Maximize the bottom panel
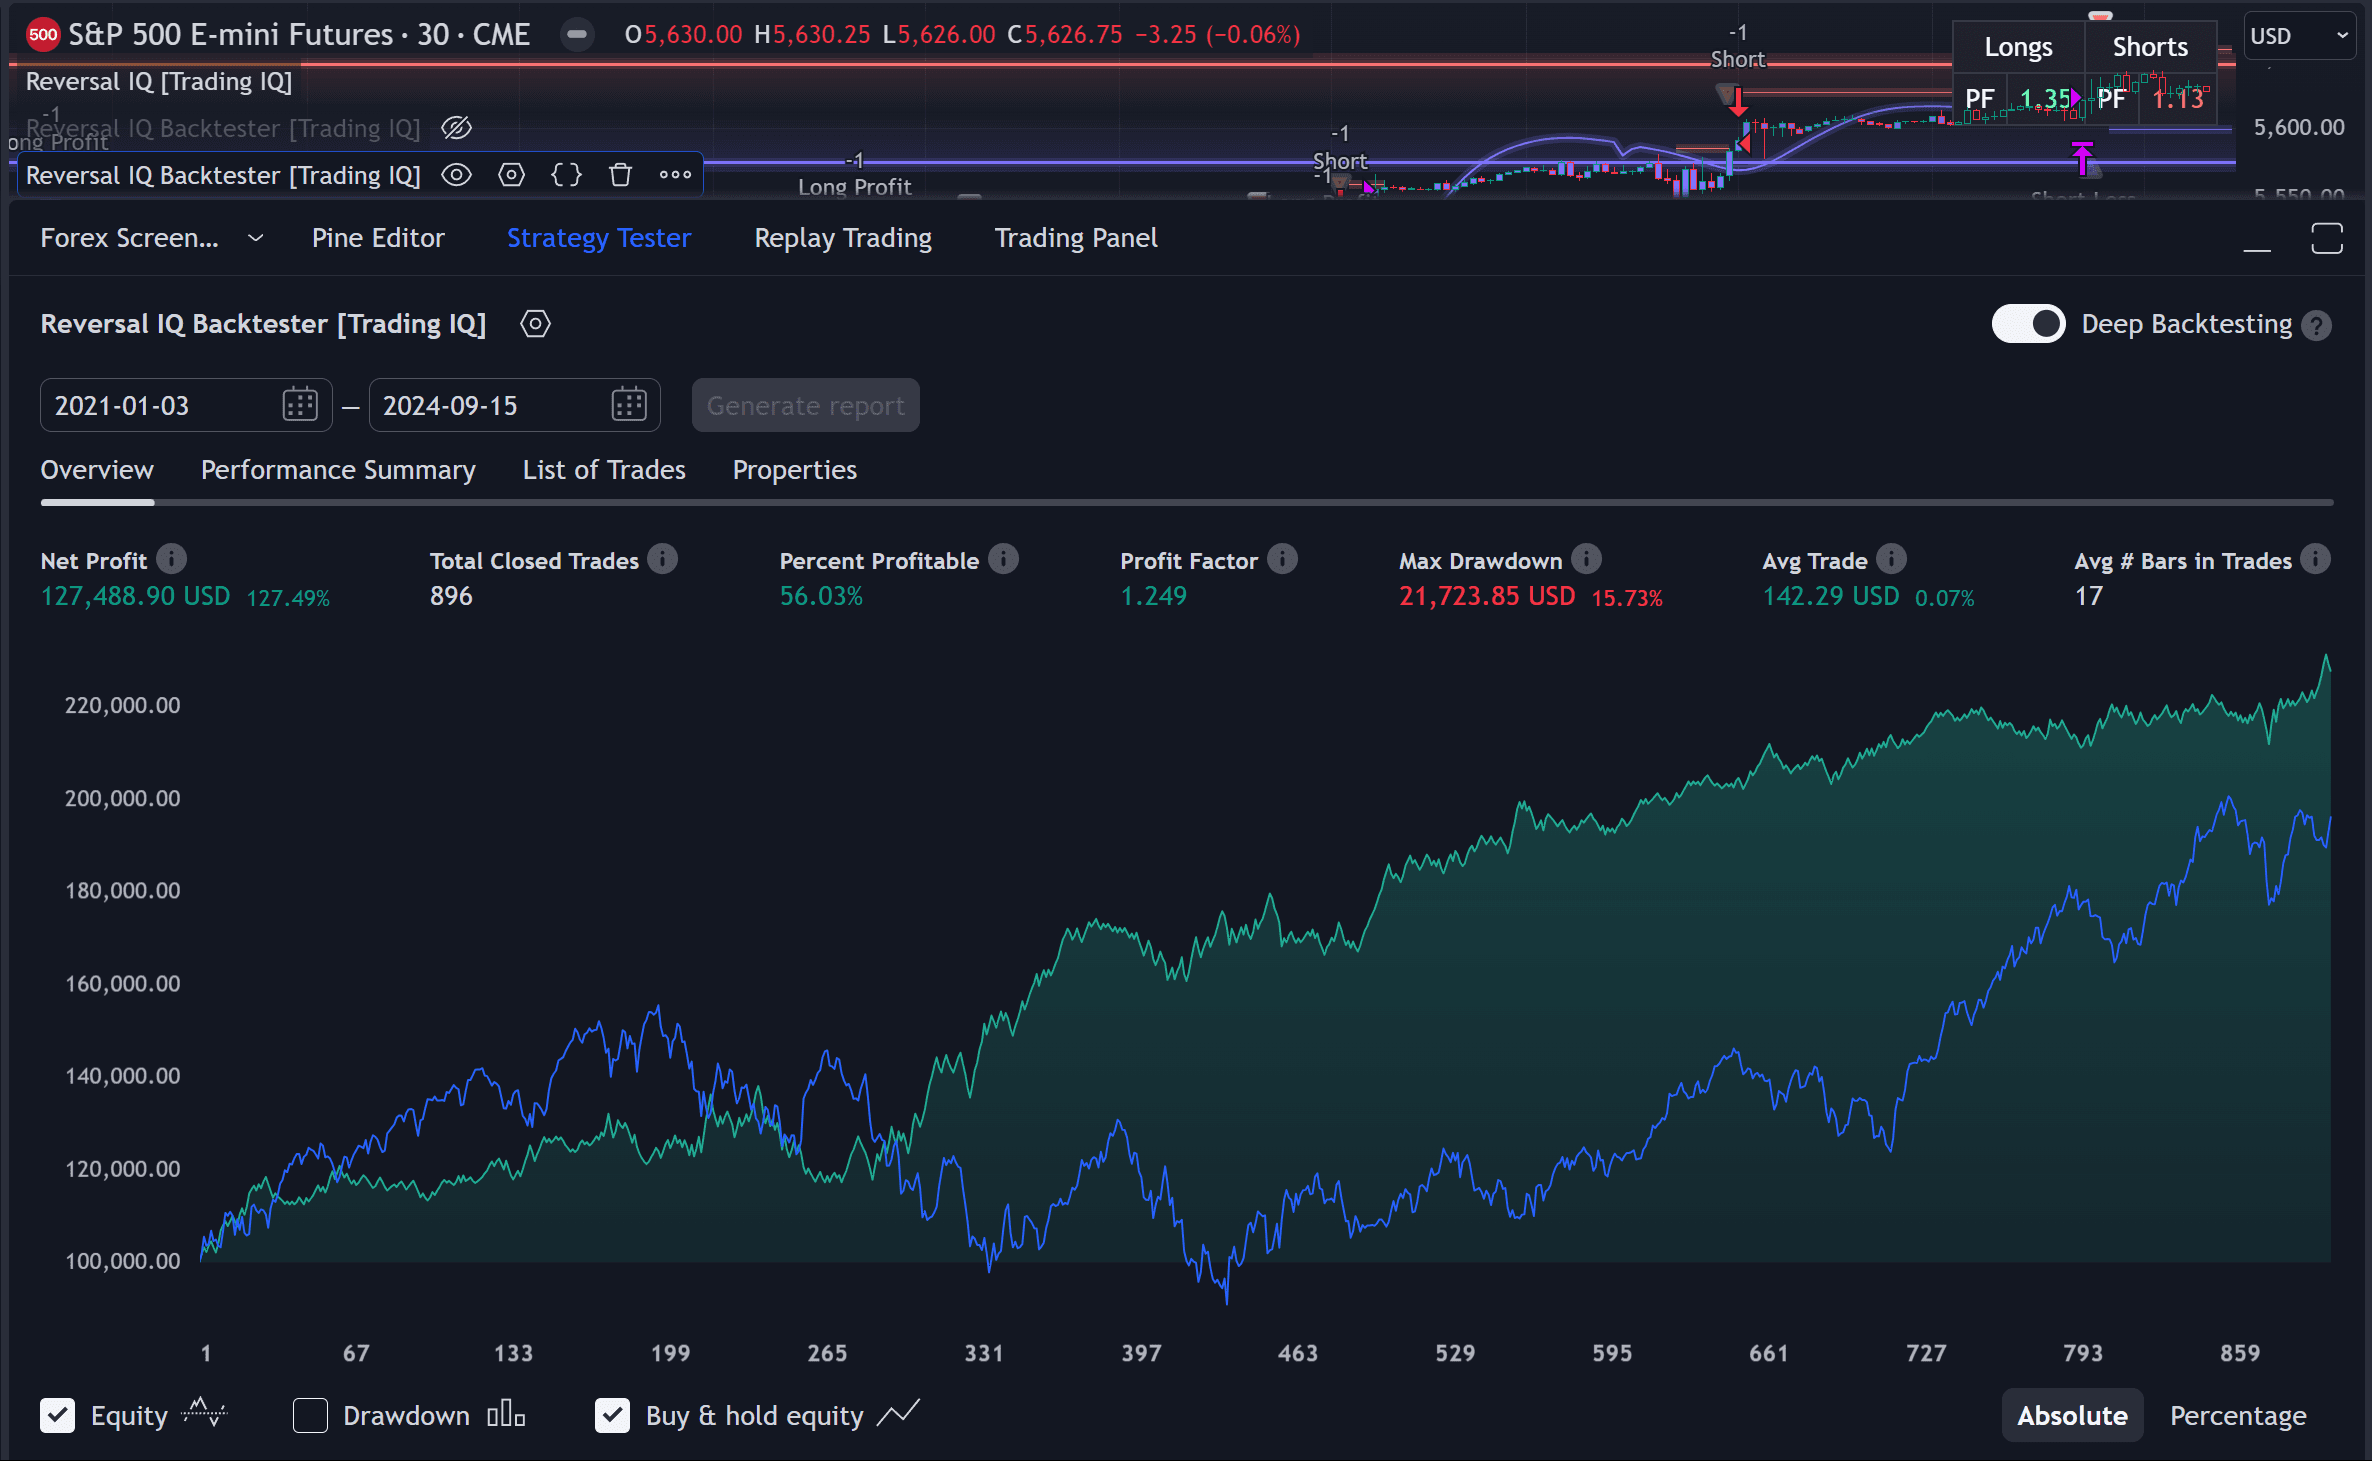Image resolution: width=2372 pixels, height=1461 pixels. point(2327,239)
